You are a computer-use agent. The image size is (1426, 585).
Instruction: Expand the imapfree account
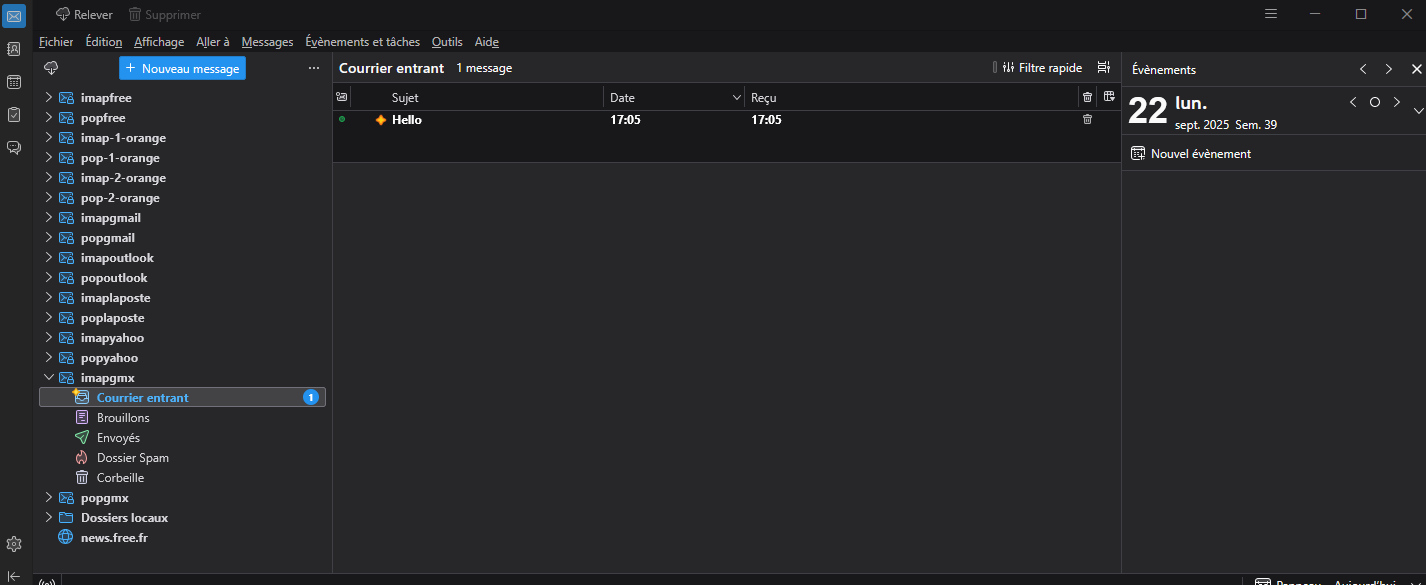(x=48, y=98)
